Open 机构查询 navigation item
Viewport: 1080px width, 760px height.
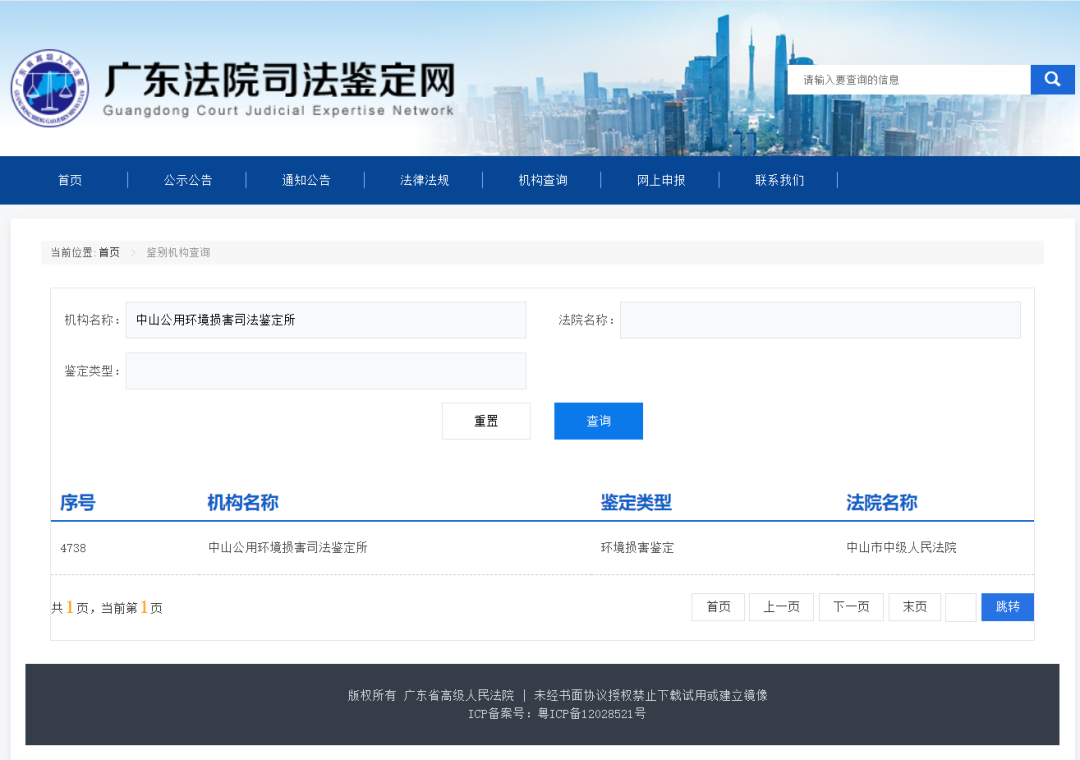542,180
